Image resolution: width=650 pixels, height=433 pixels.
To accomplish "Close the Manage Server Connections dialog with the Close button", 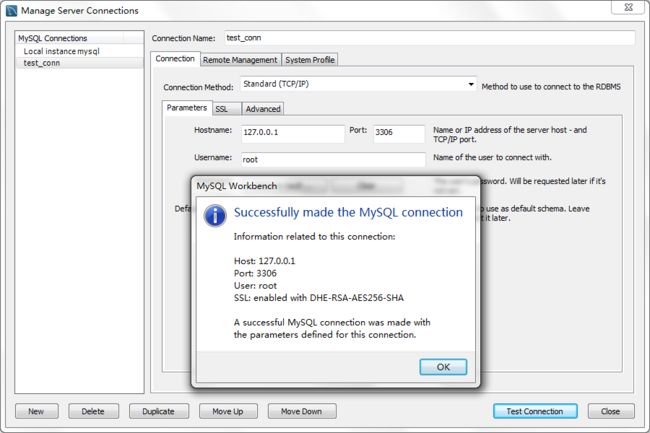I will click(611, 411).
